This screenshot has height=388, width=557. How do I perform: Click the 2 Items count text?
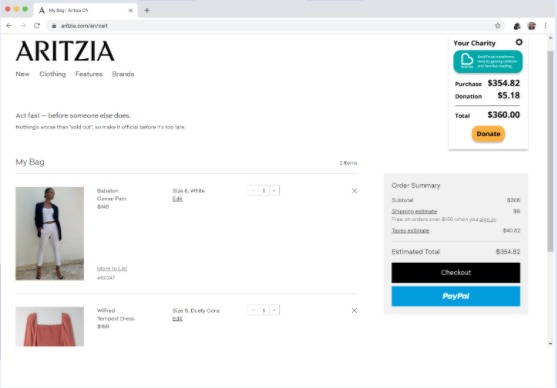pos(348,163)
